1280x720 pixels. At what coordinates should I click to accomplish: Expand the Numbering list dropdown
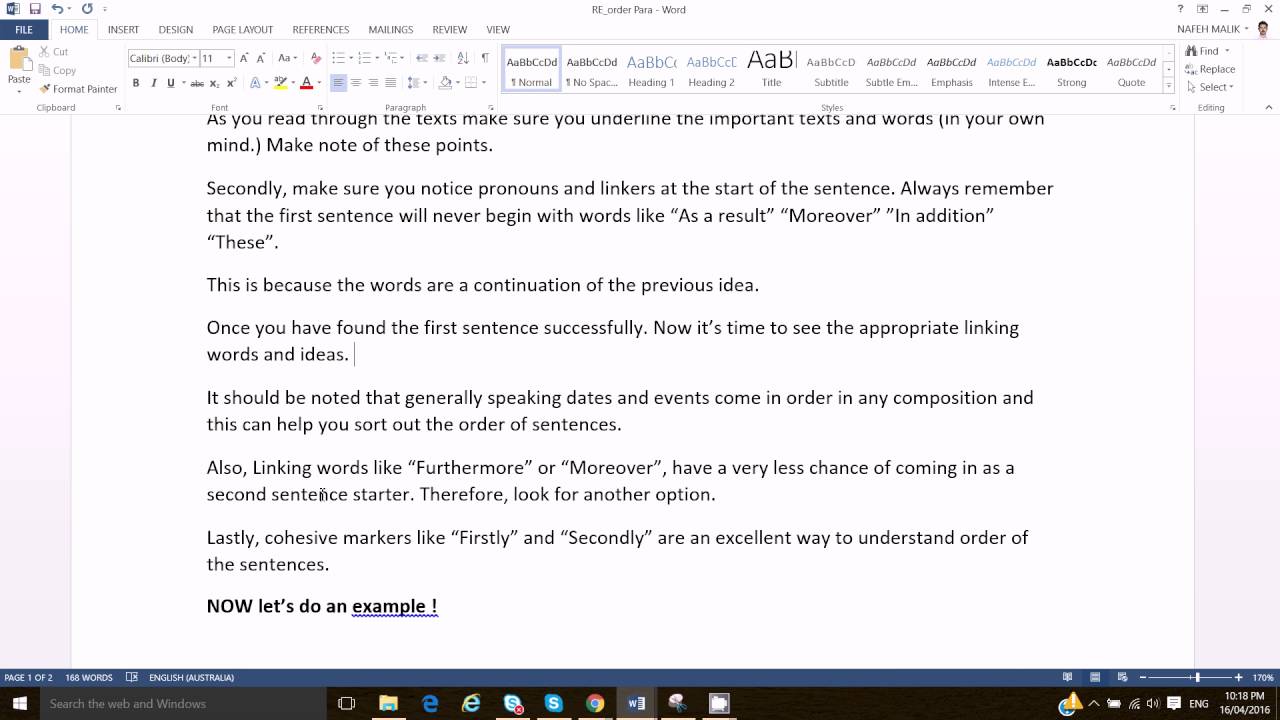(x=375, y=58)
